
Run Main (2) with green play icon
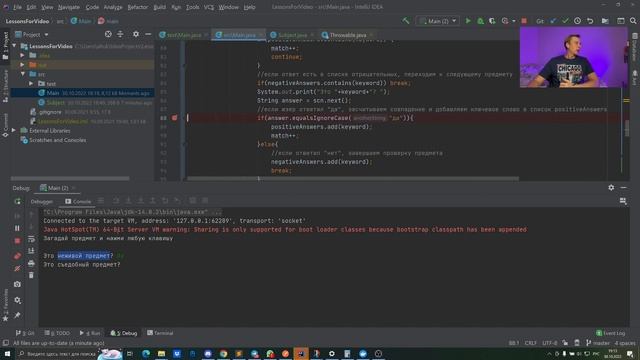[468, 21]
